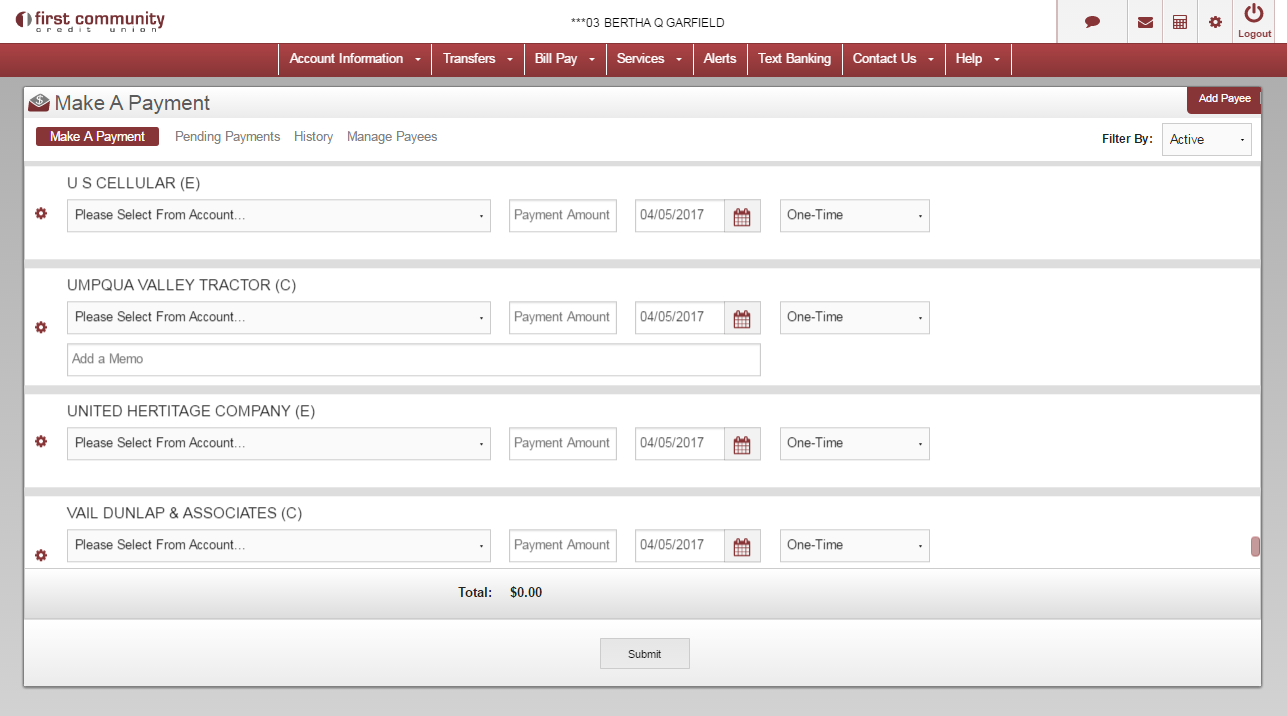Open the calculator icon in header

click(x=1180, y=22)
